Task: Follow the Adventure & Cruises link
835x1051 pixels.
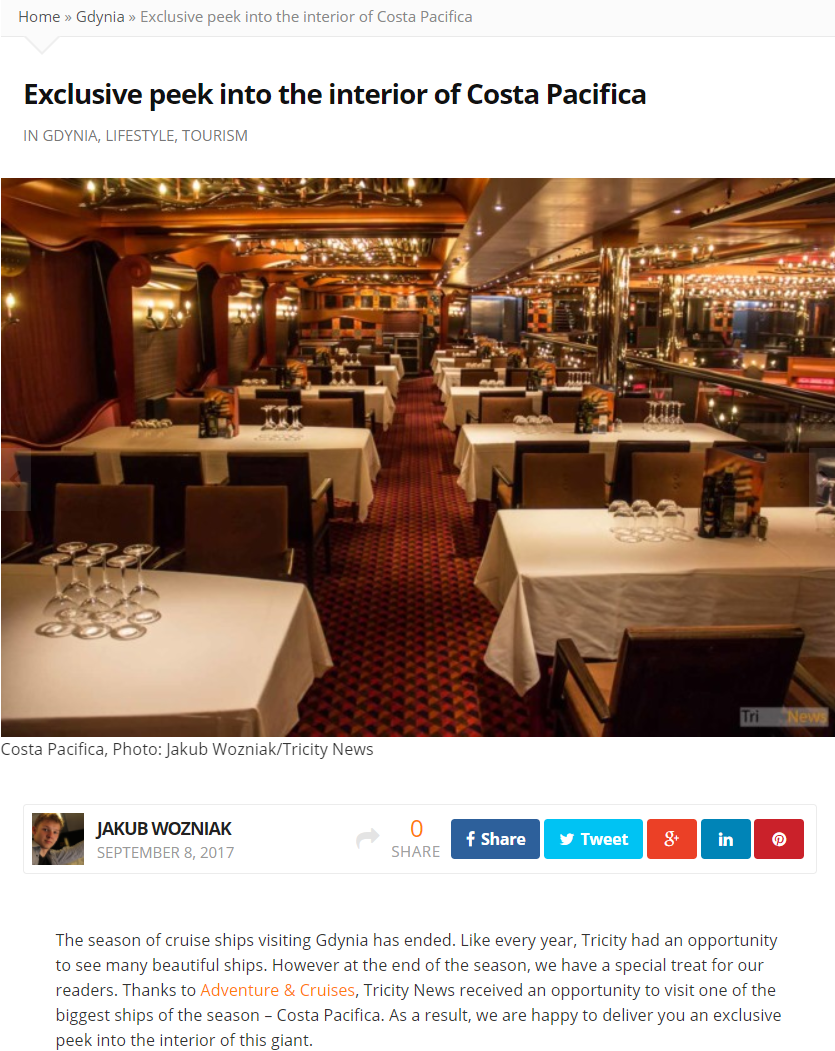Action: coord(277,990)
